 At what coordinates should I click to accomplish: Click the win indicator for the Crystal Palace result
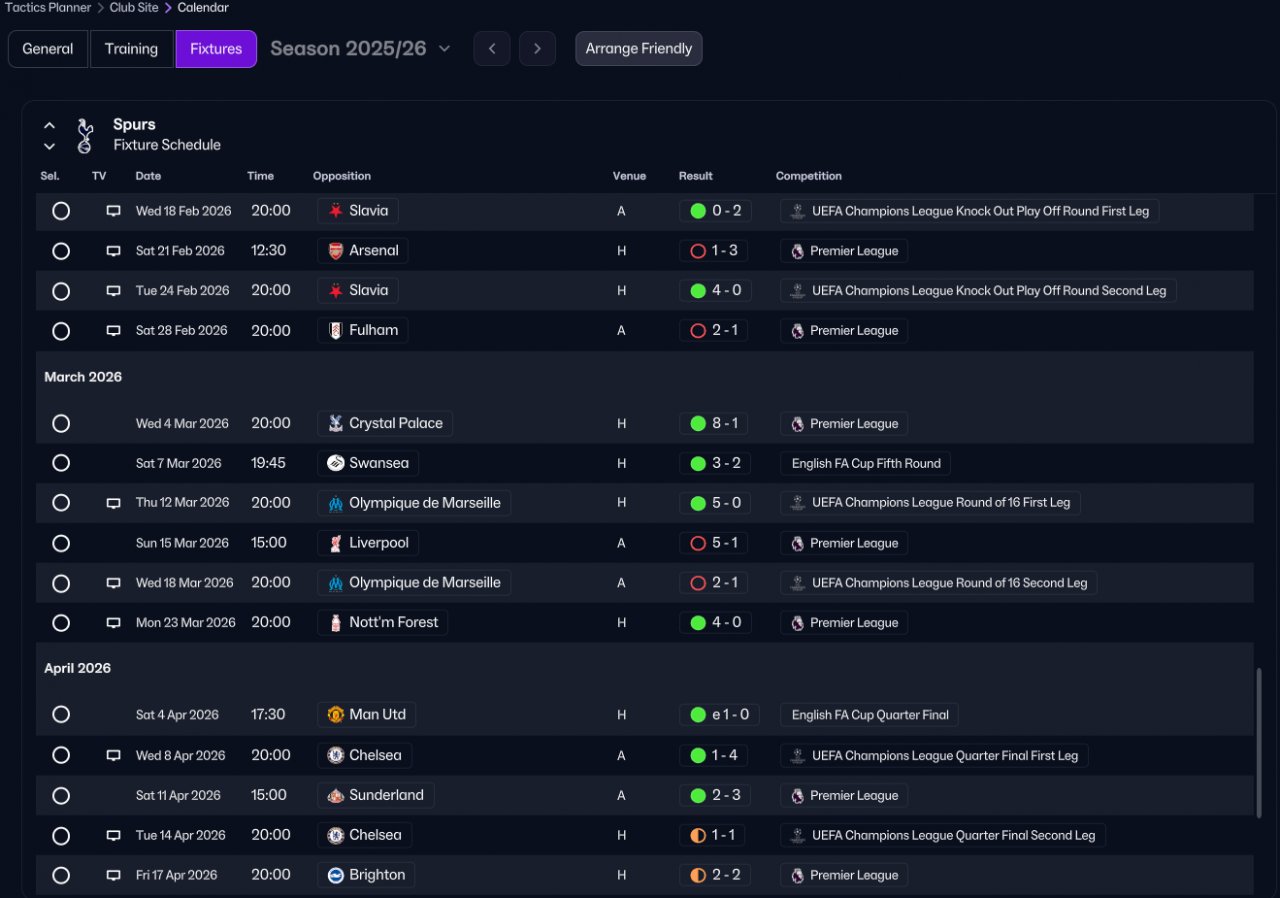[x=698, y=423]
